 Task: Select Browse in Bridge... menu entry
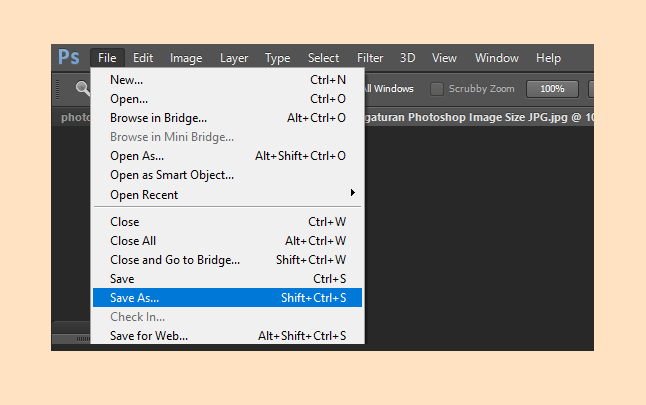click(227, 118)
